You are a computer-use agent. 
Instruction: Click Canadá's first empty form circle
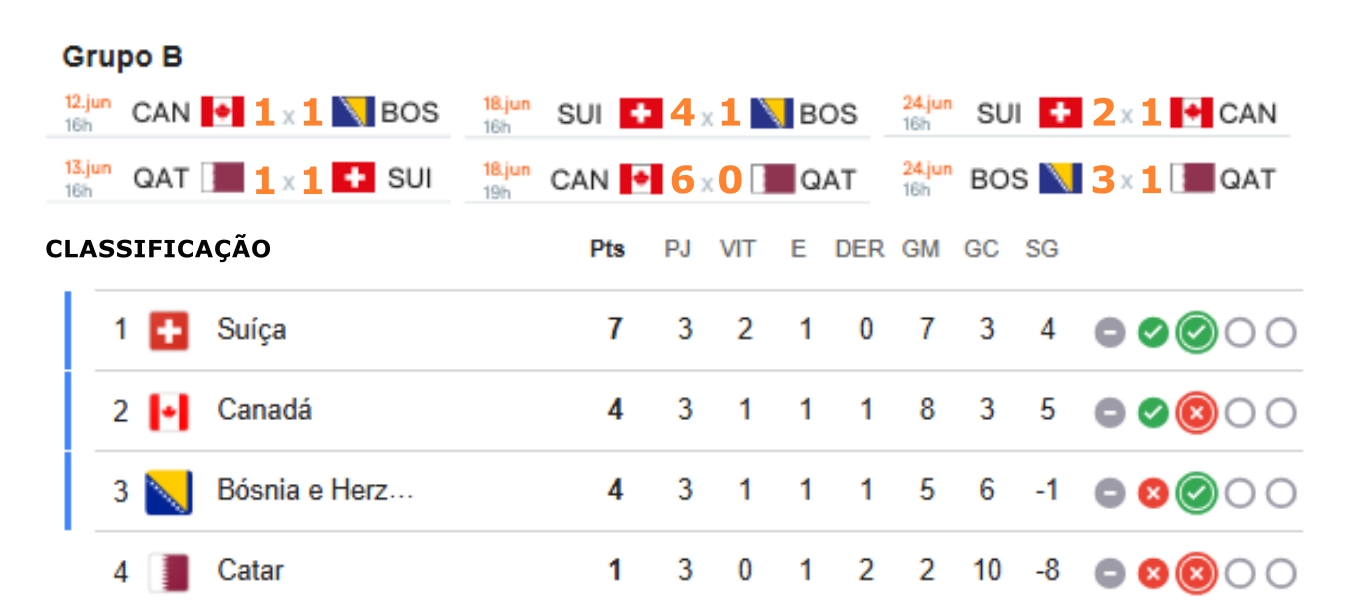tap(1239, 412)
